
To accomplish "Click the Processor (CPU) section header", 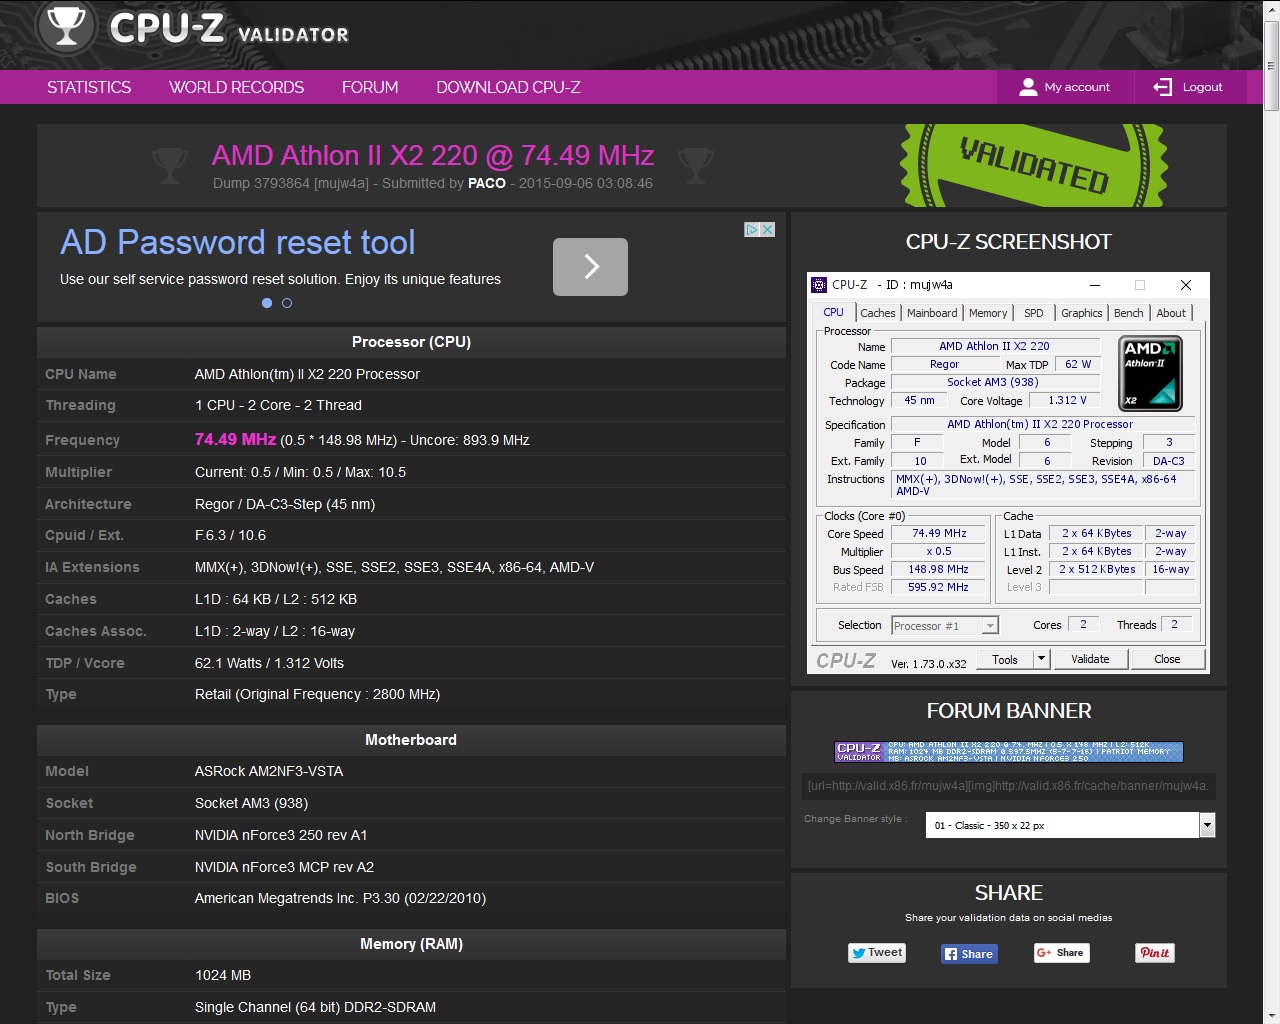I will (411, 342).
